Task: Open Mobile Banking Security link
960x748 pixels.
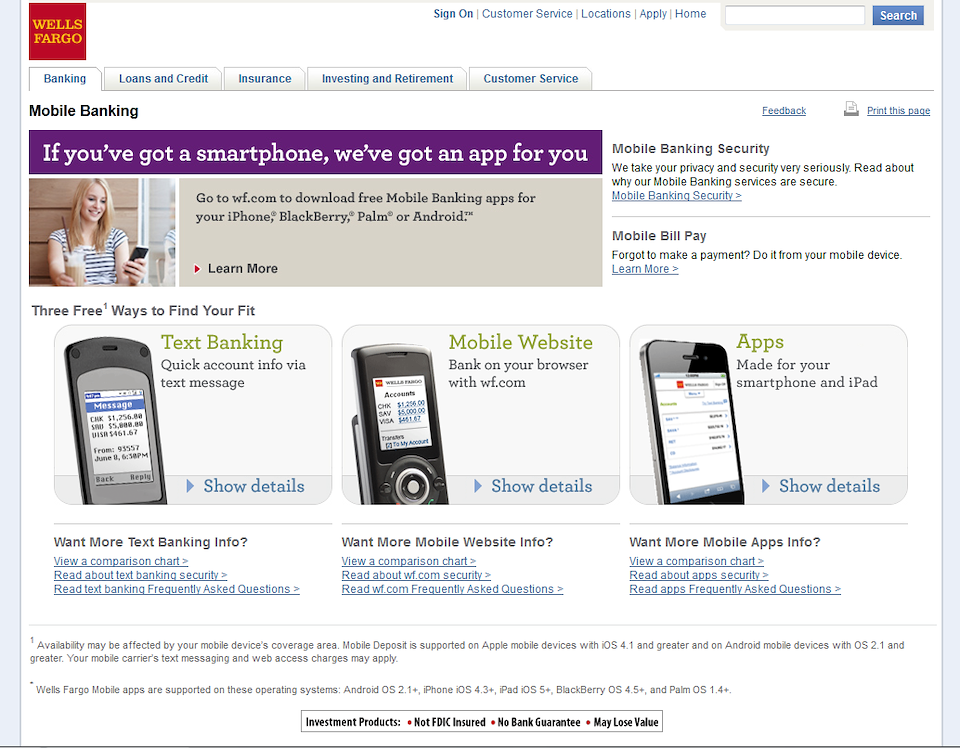Action: click(677, 196)
